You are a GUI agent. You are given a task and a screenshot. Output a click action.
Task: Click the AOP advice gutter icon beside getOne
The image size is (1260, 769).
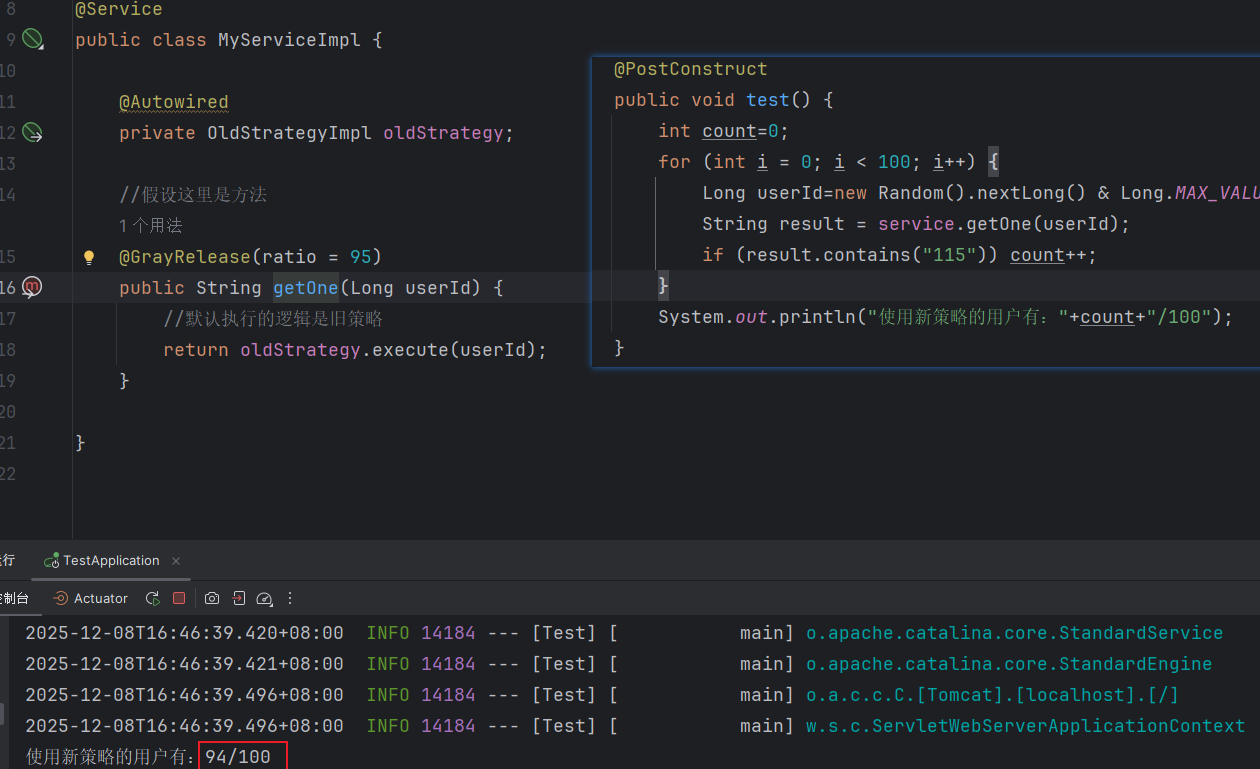(33, 288)
